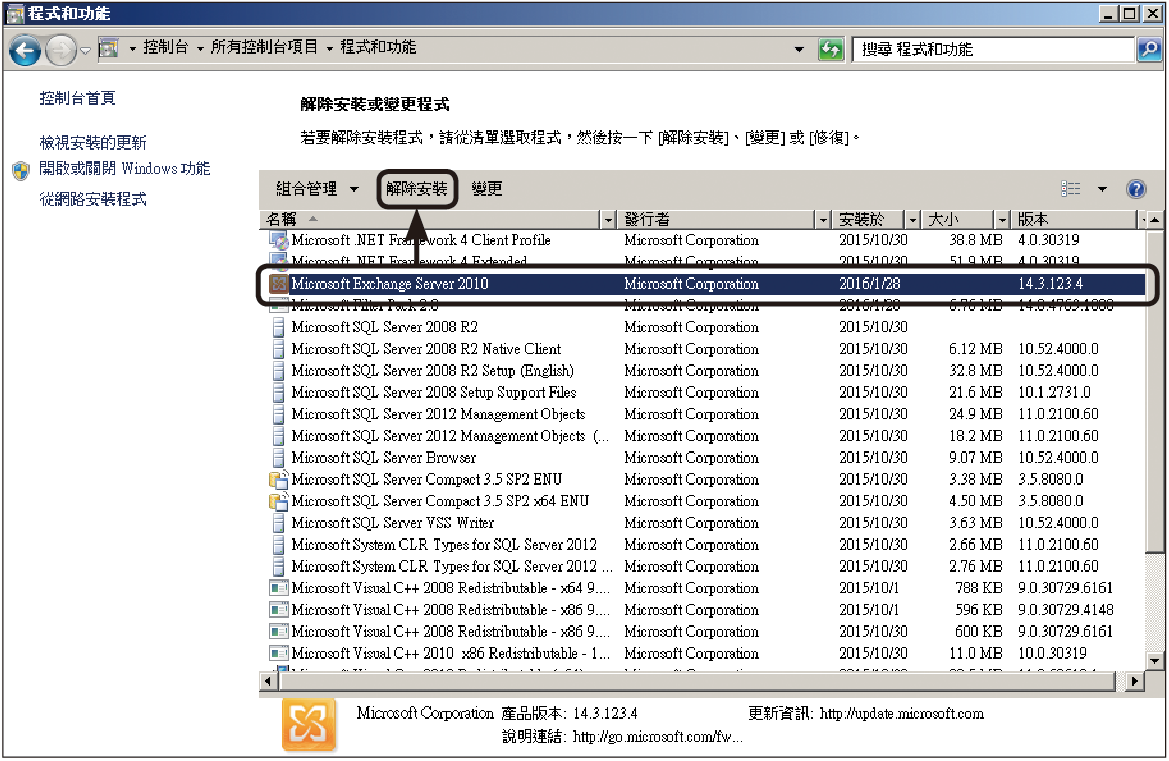Click the Control Panel icon in address bar
1169x761 pixels.
109,48
